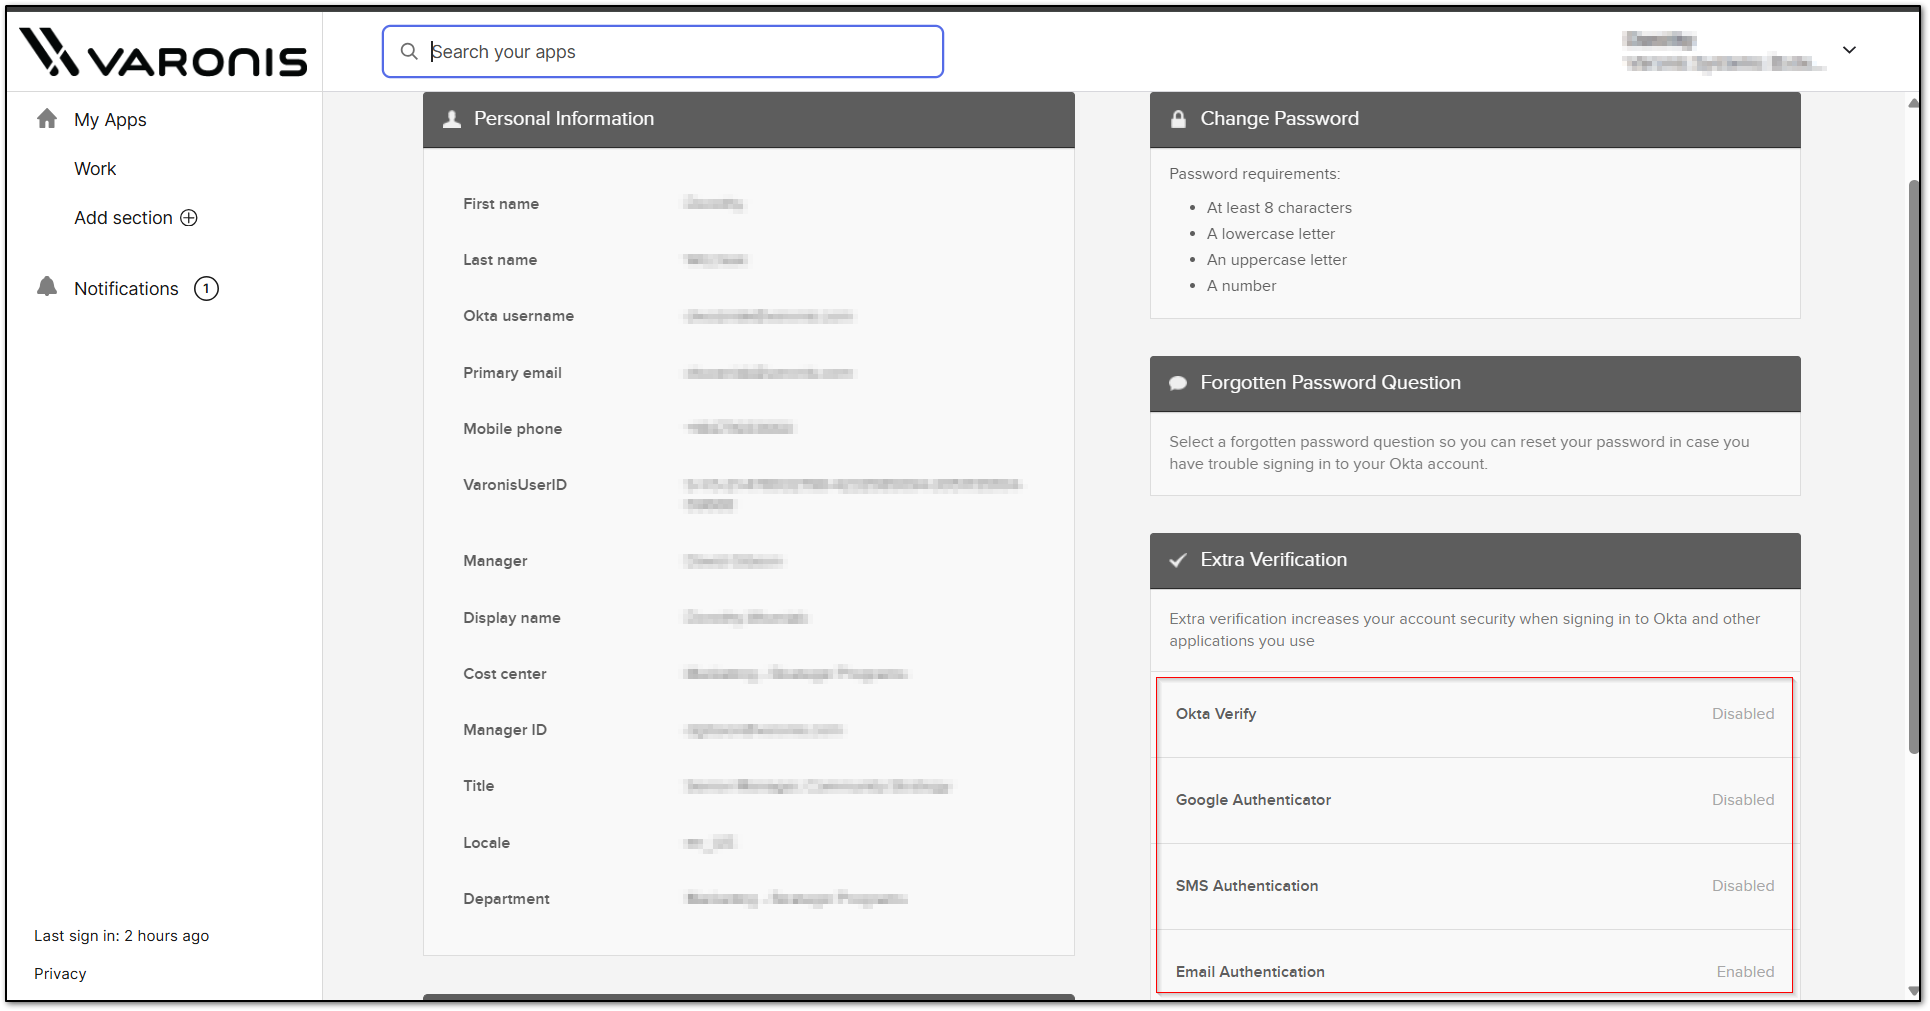Screen dimensions: 1930x1011
Task: Open My Apps in the sidebar
Action: click(110, 120)
